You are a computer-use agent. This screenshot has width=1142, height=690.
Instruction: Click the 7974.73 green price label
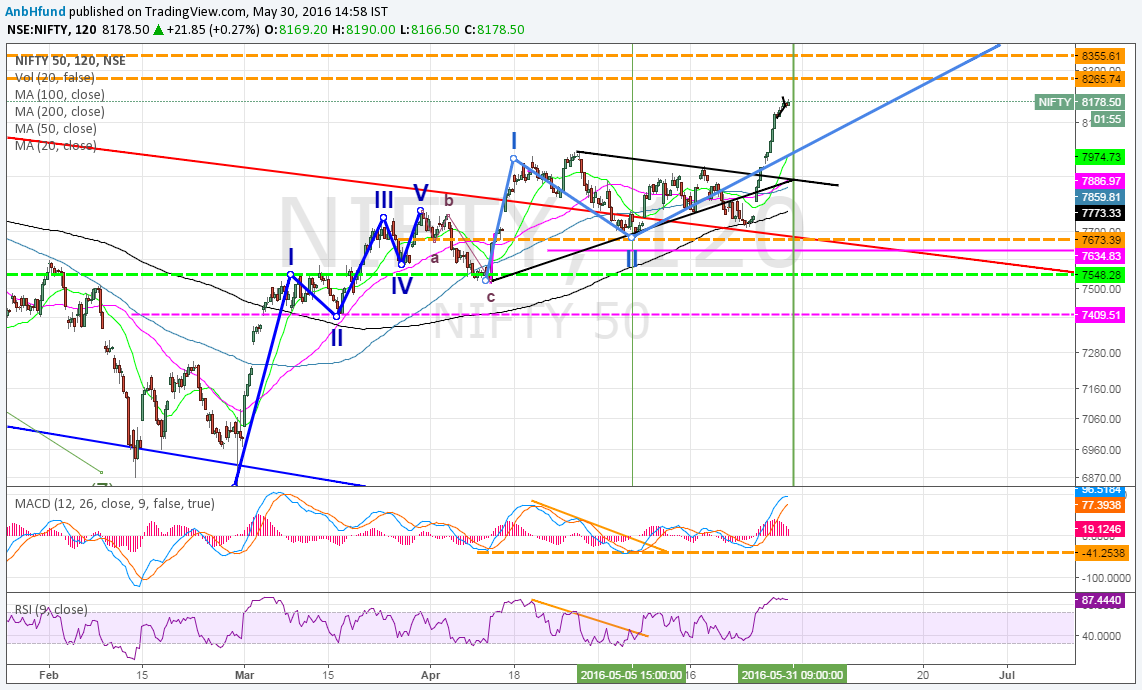coord(1100,157)
